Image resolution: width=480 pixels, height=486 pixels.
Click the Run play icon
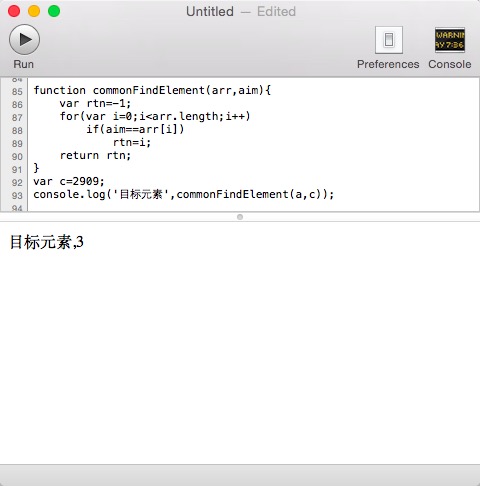pos(24,40)
